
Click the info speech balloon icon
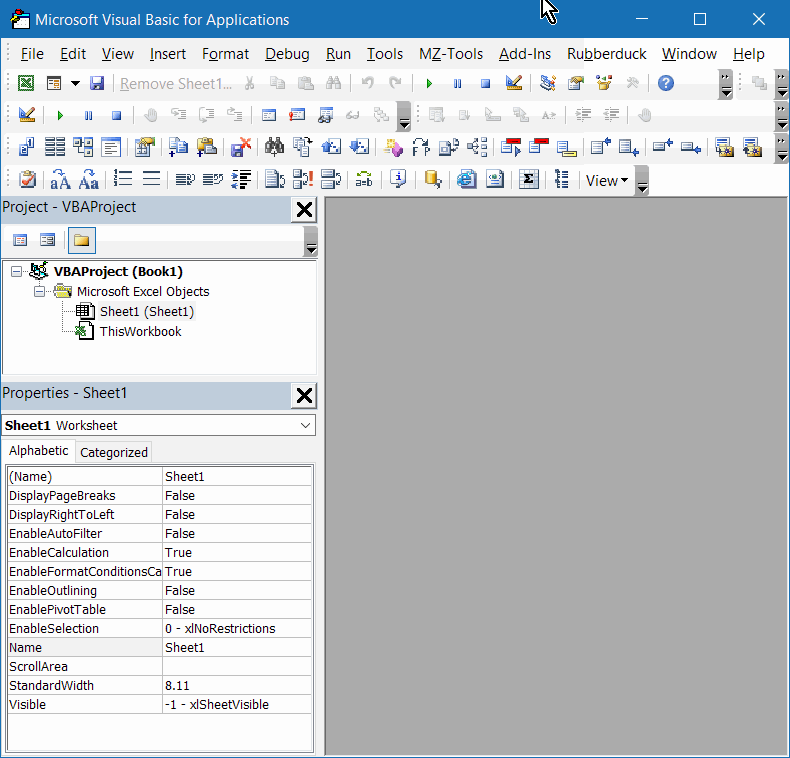tap(398, 179)
